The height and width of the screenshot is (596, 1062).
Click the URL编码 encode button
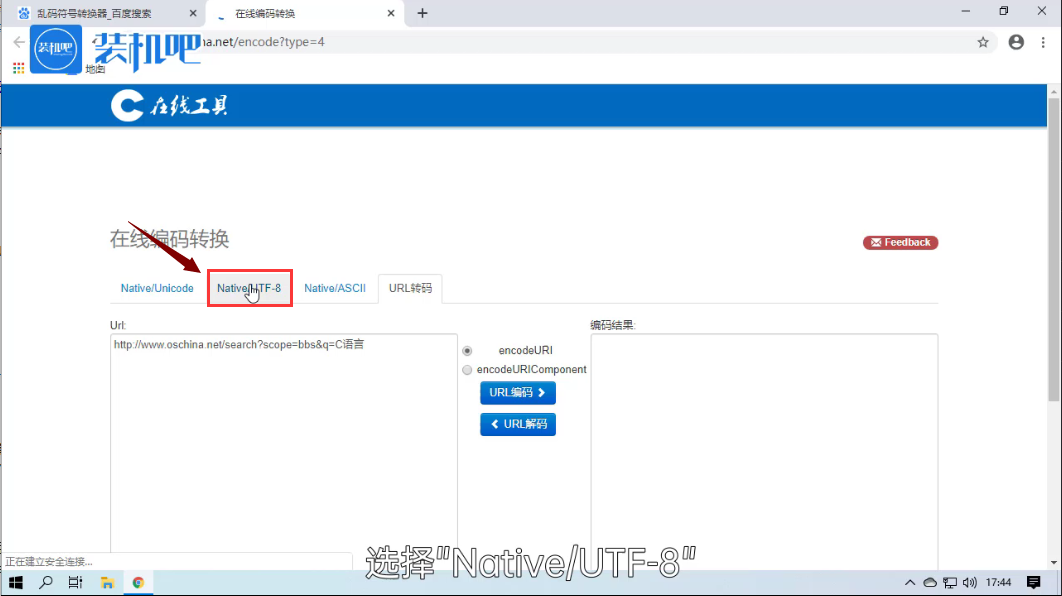pos(518,393)
